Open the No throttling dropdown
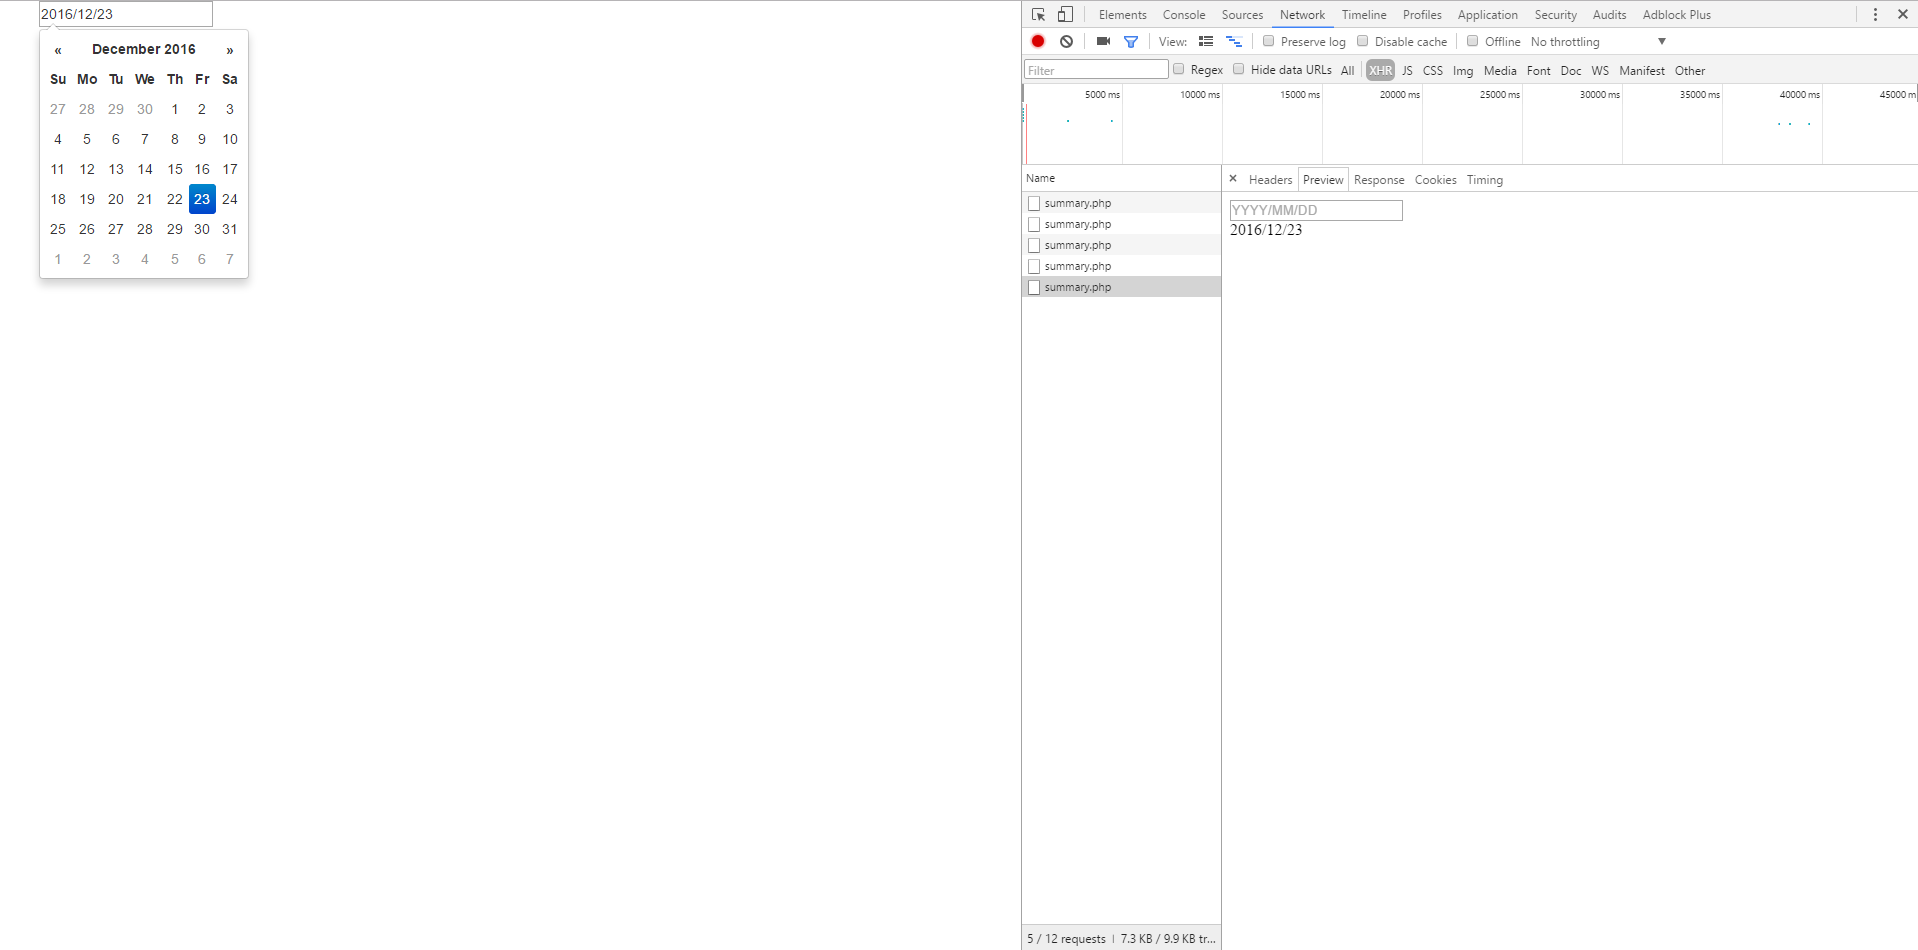Screen dimensions: 1918x950 [x=1598, y=42]
